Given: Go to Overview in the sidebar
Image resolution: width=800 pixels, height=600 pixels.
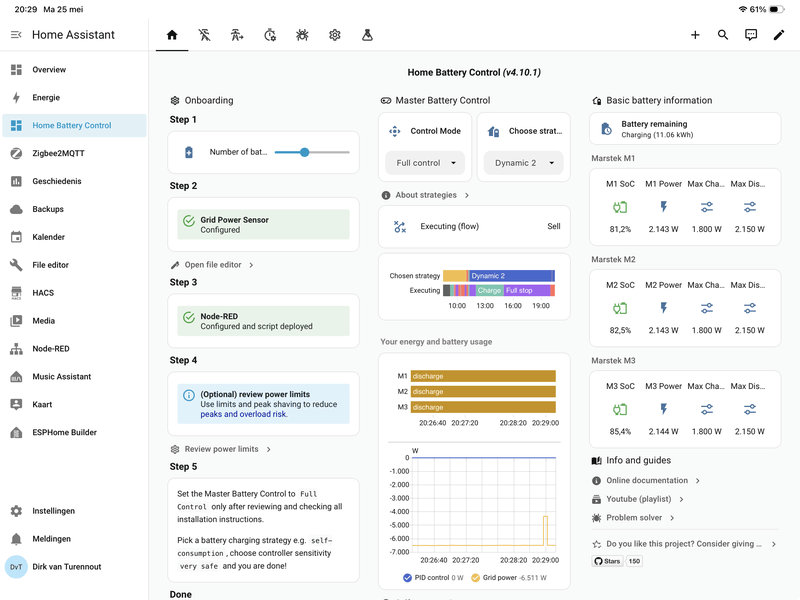Looking at the screenshot, I should pos(74,69).
